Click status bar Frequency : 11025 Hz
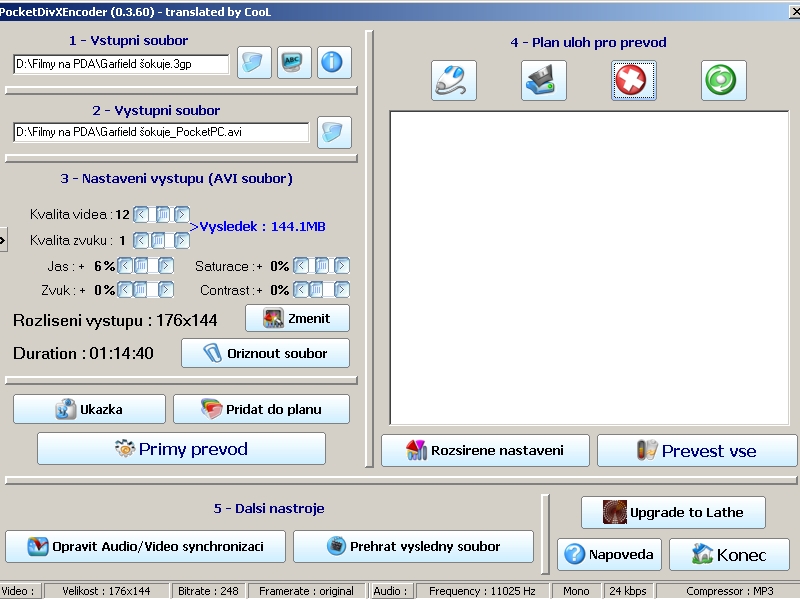800x600 pixels. point(482,591)
